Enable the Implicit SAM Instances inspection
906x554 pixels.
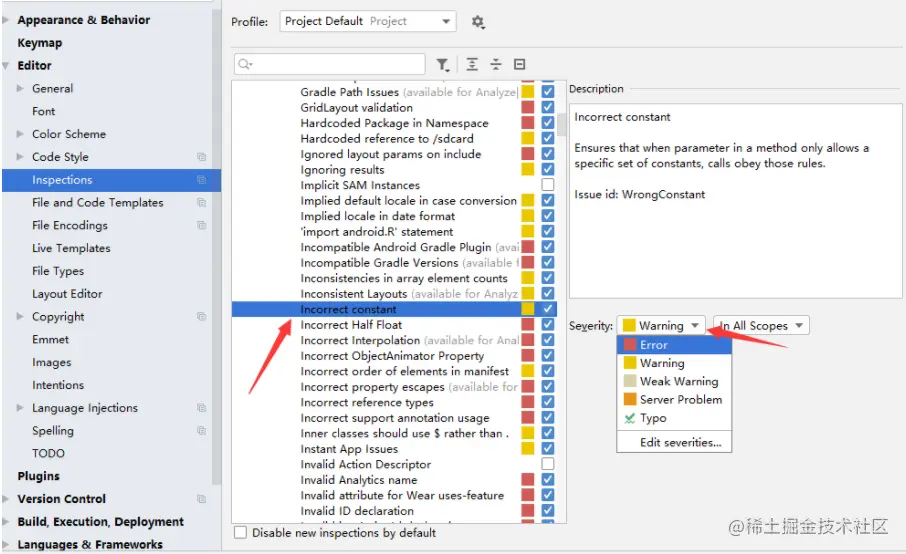pyautogui.click(x=548, y=185)
